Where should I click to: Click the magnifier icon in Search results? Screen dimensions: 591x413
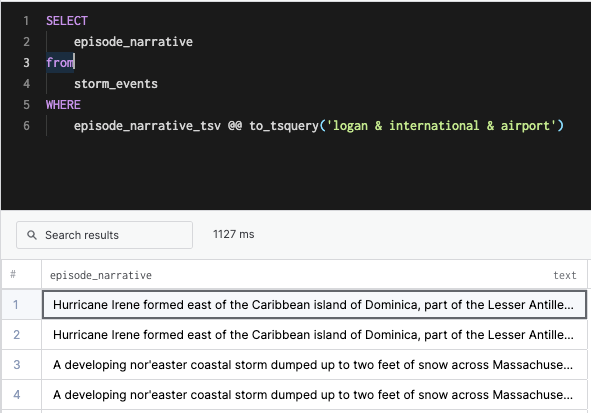(32, 235)
